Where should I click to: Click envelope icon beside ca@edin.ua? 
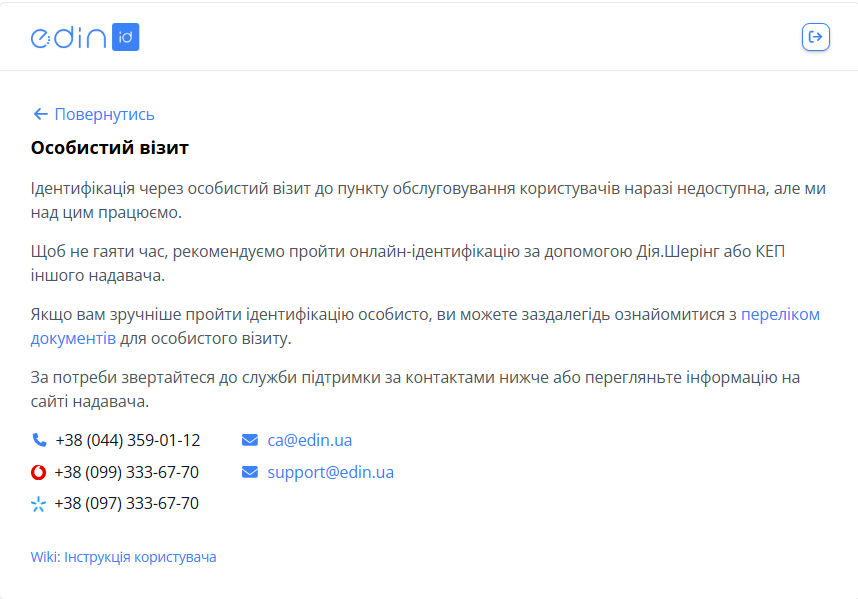pos(250,440)
